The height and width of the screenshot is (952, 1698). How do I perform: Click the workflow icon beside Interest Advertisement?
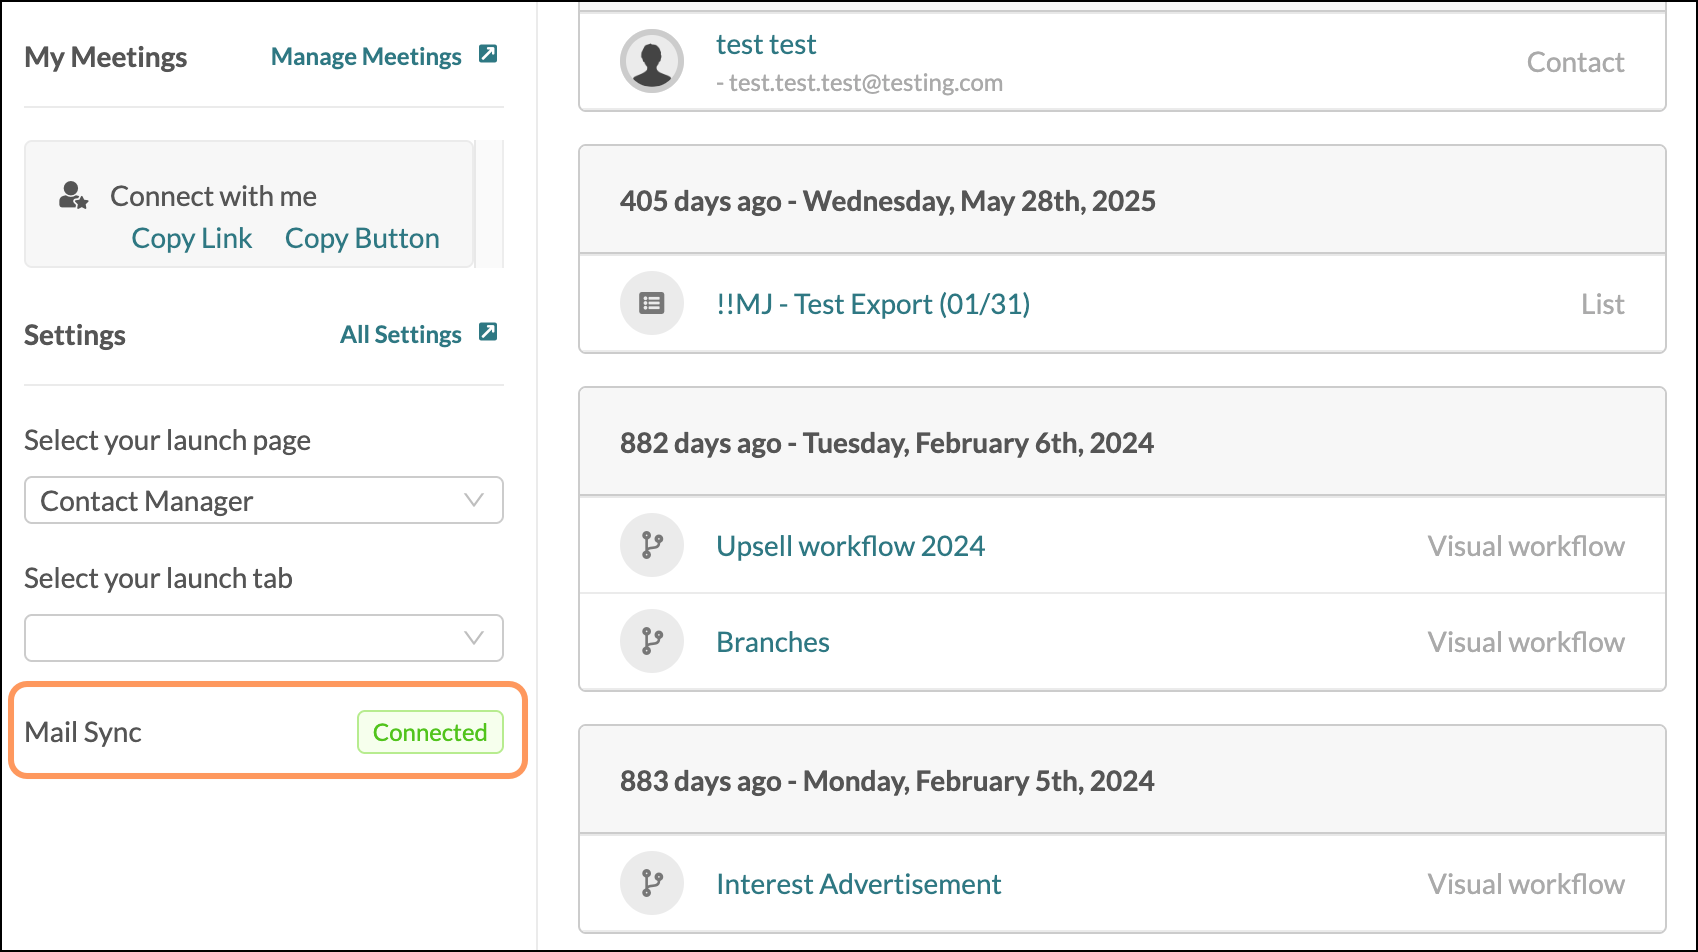652,883
